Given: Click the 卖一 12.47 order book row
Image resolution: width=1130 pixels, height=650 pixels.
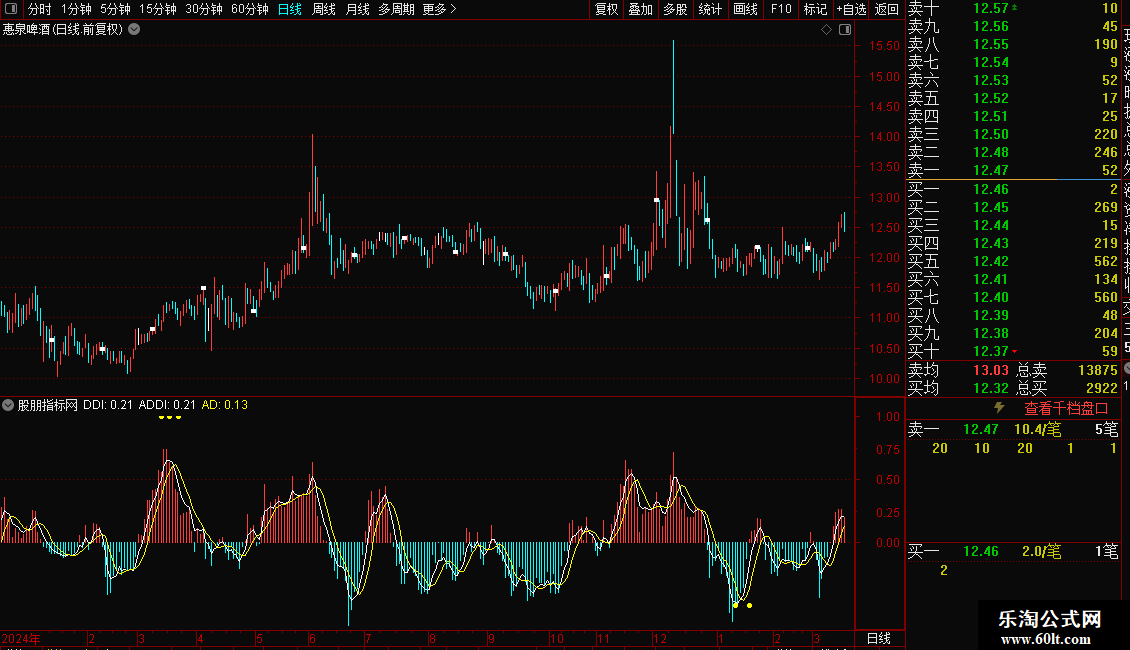Looking at the screenshot, I should click(x=1013, y=170).
